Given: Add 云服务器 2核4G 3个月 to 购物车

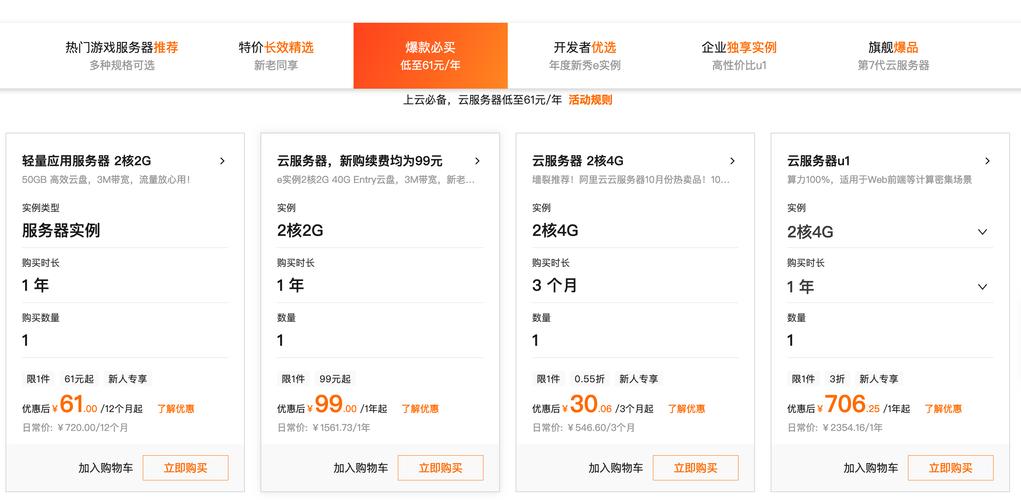Looking at the screenshot, I should pos(616,468).
